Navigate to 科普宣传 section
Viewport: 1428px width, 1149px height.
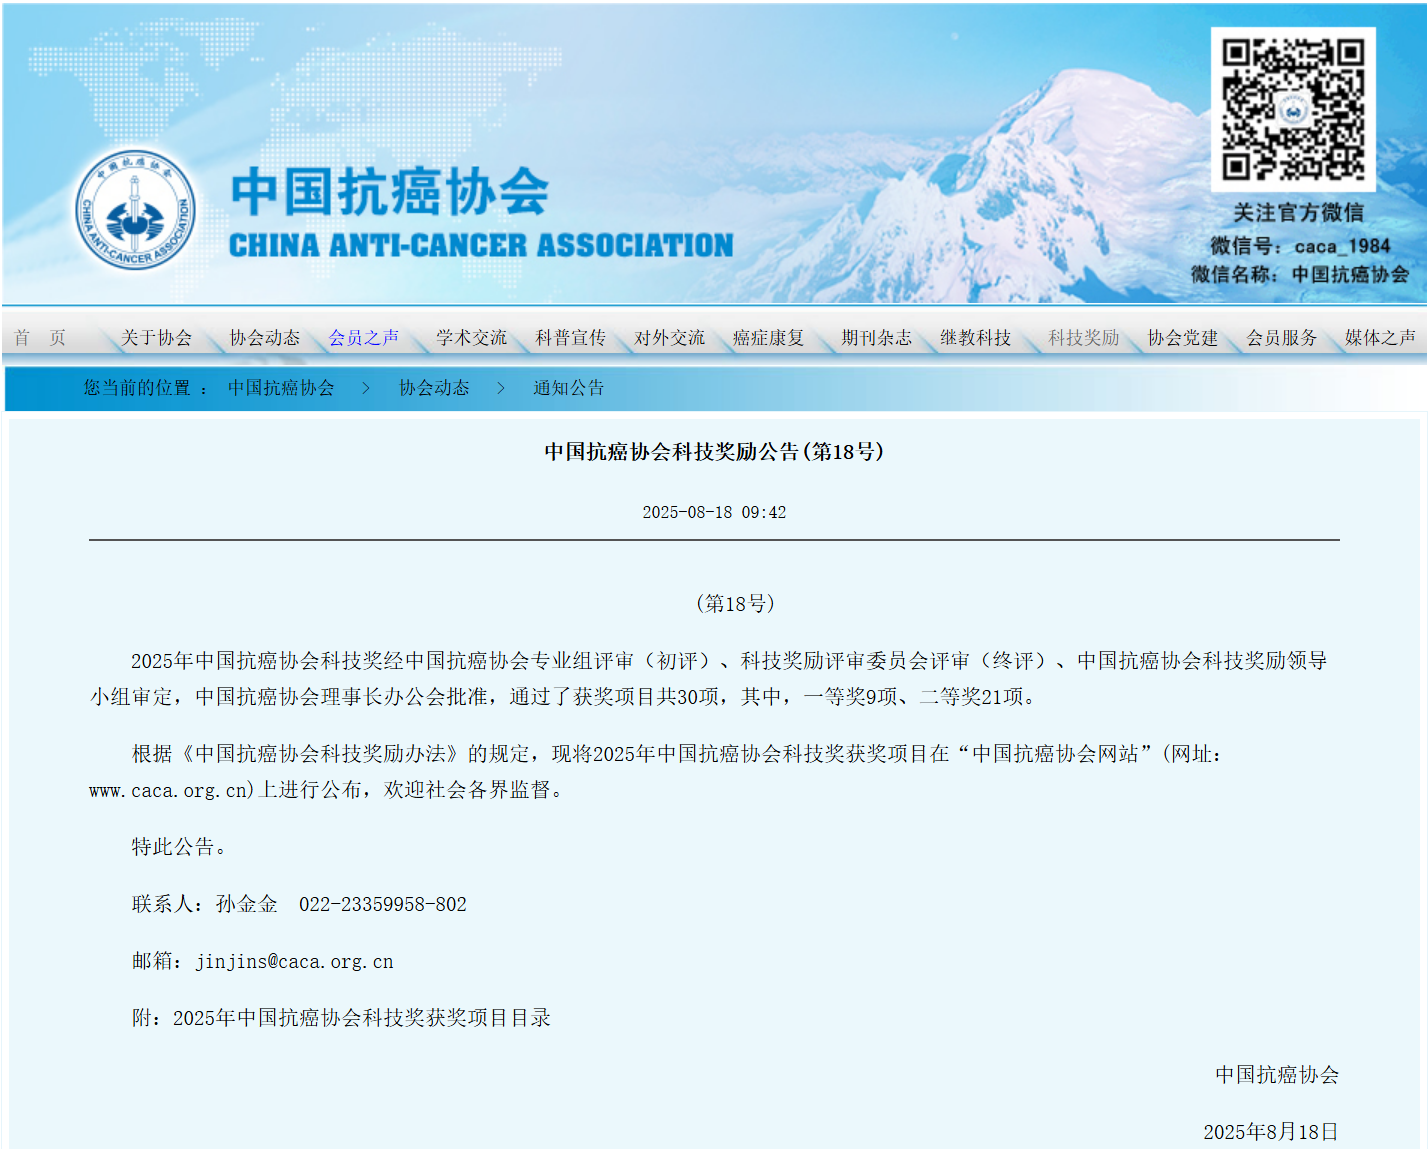pyautogui.click(x=570, y=338)
